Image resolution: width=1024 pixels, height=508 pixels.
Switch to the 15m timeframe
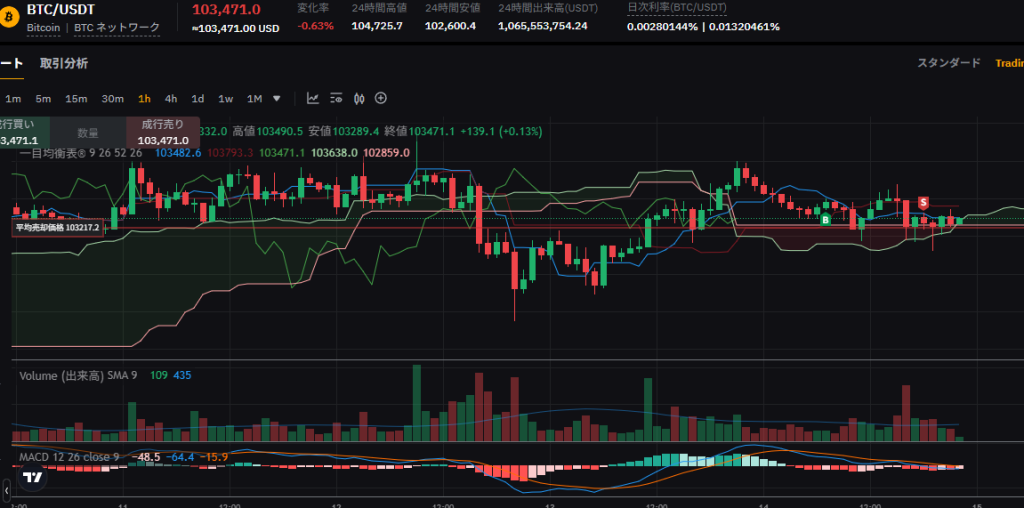(x=76, y=98)
